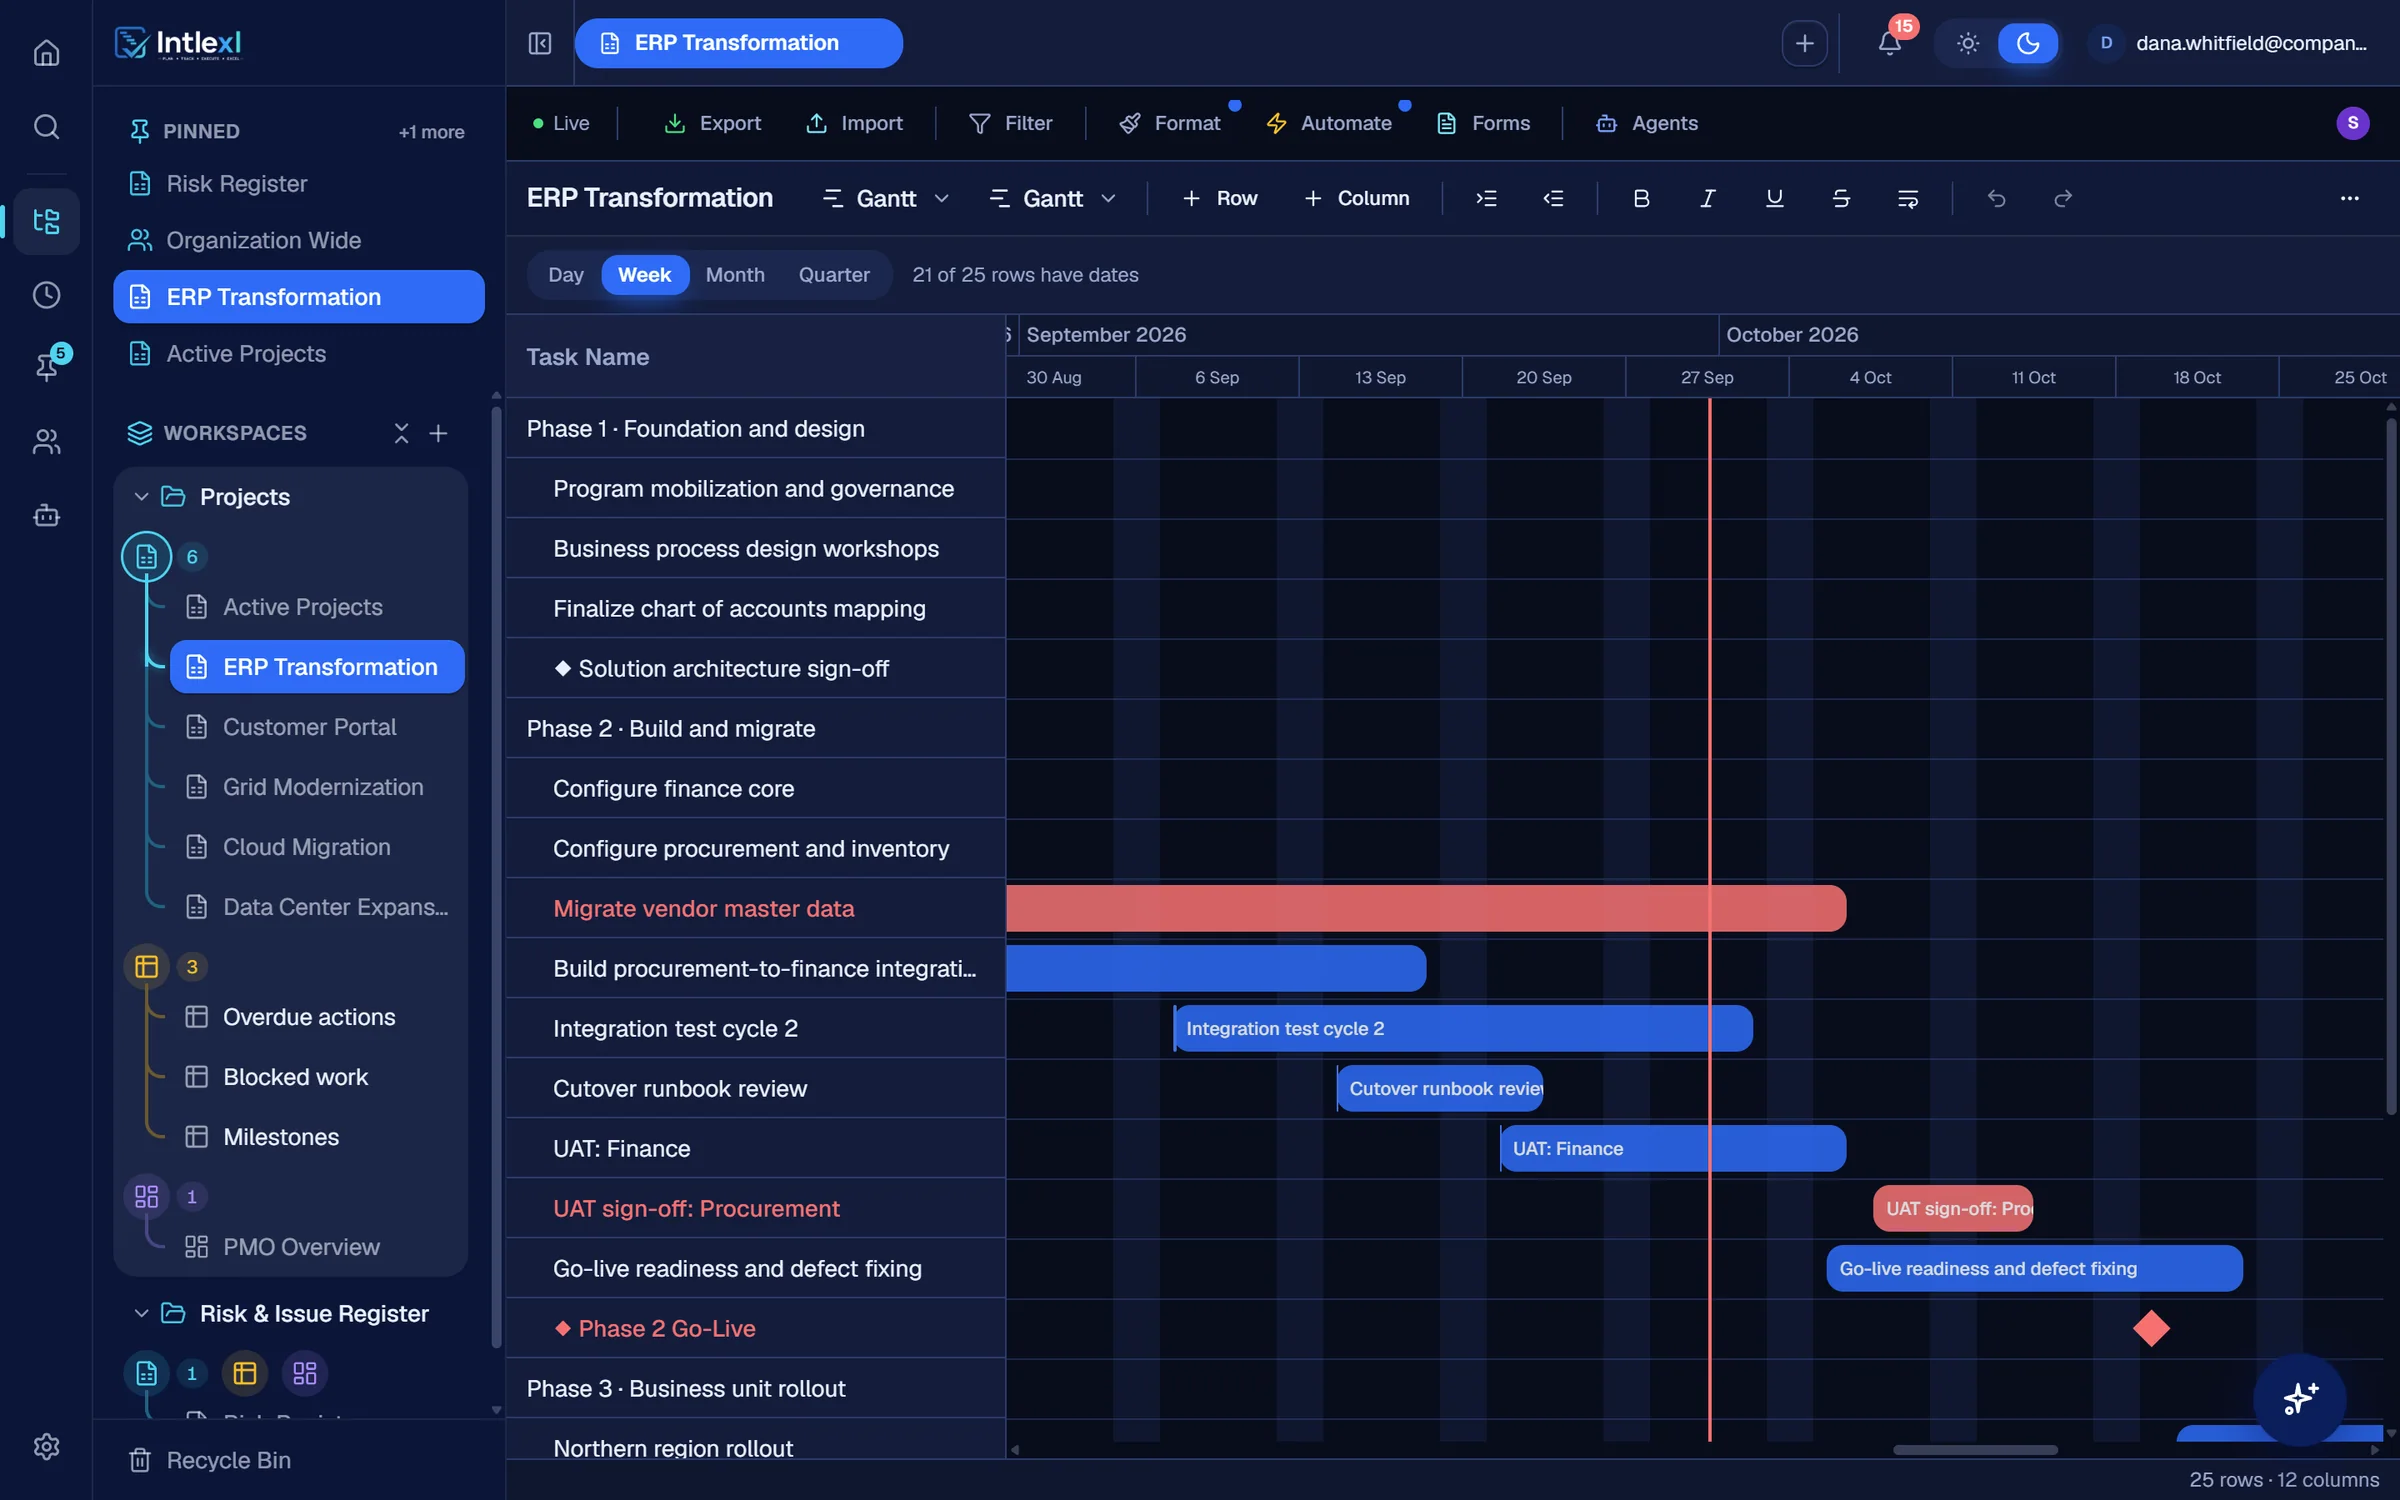Click the indent row icon
Viewport: 2400px width, 1500px height.
coord(1486,198)
